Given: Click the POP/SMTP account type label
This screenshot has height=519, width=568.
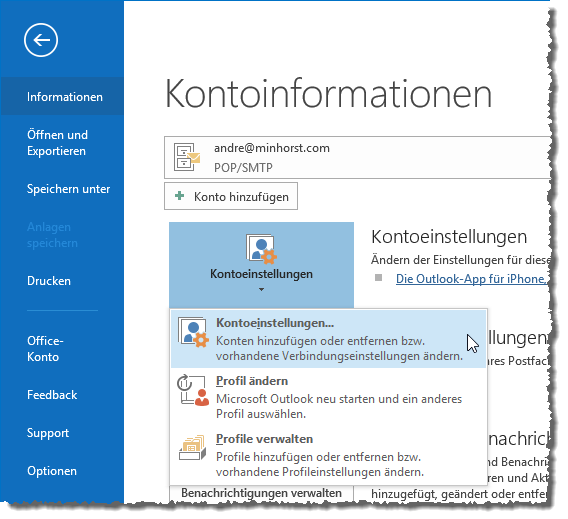Looking at the screenshot, I should click(243, 168).
